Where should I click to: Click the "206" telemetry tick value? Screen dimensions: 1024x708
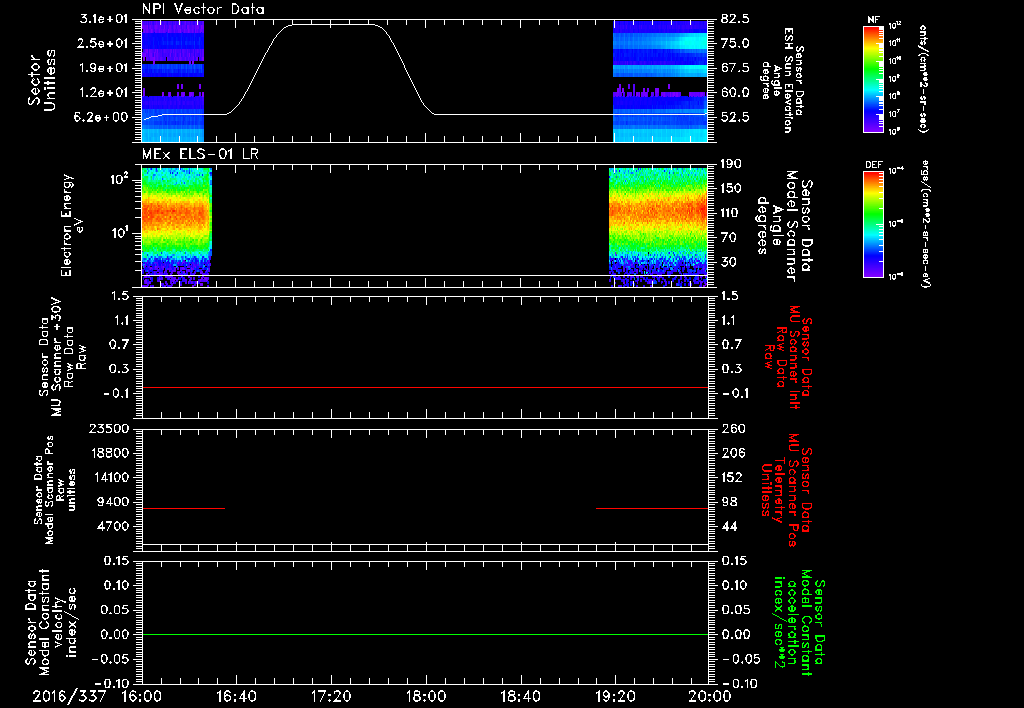point(733,453)
